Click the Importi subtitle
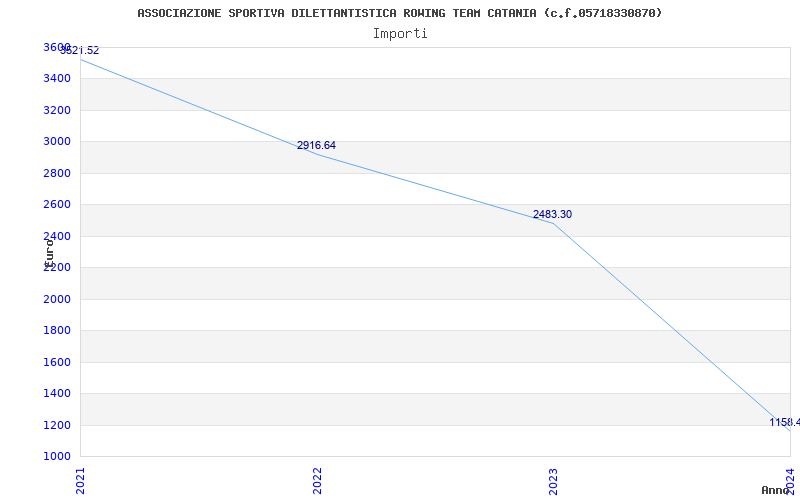Viewport: 800px width, 500px height. pos(400,34)
